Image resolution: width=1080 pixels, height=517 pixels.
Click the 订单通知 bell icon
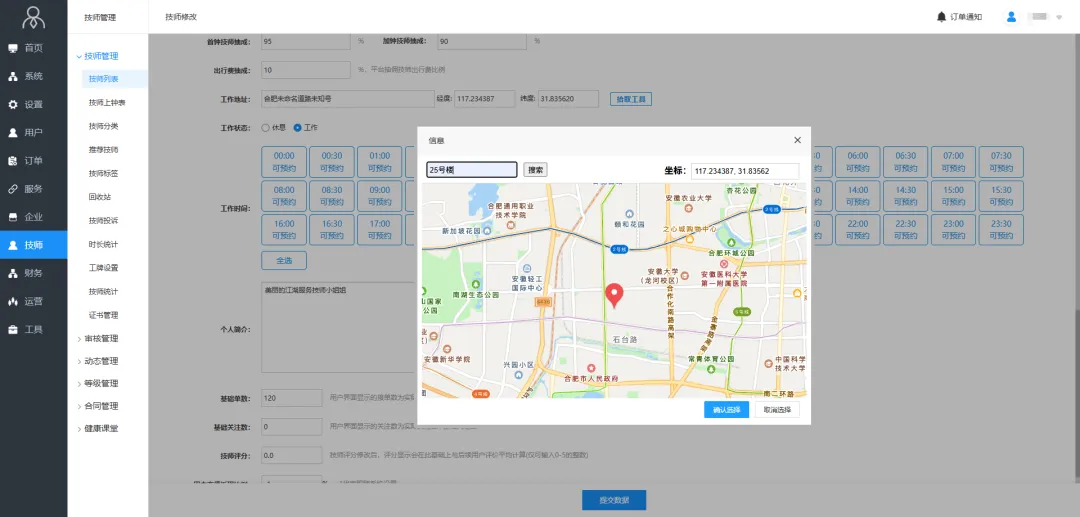tap(941, 17)
